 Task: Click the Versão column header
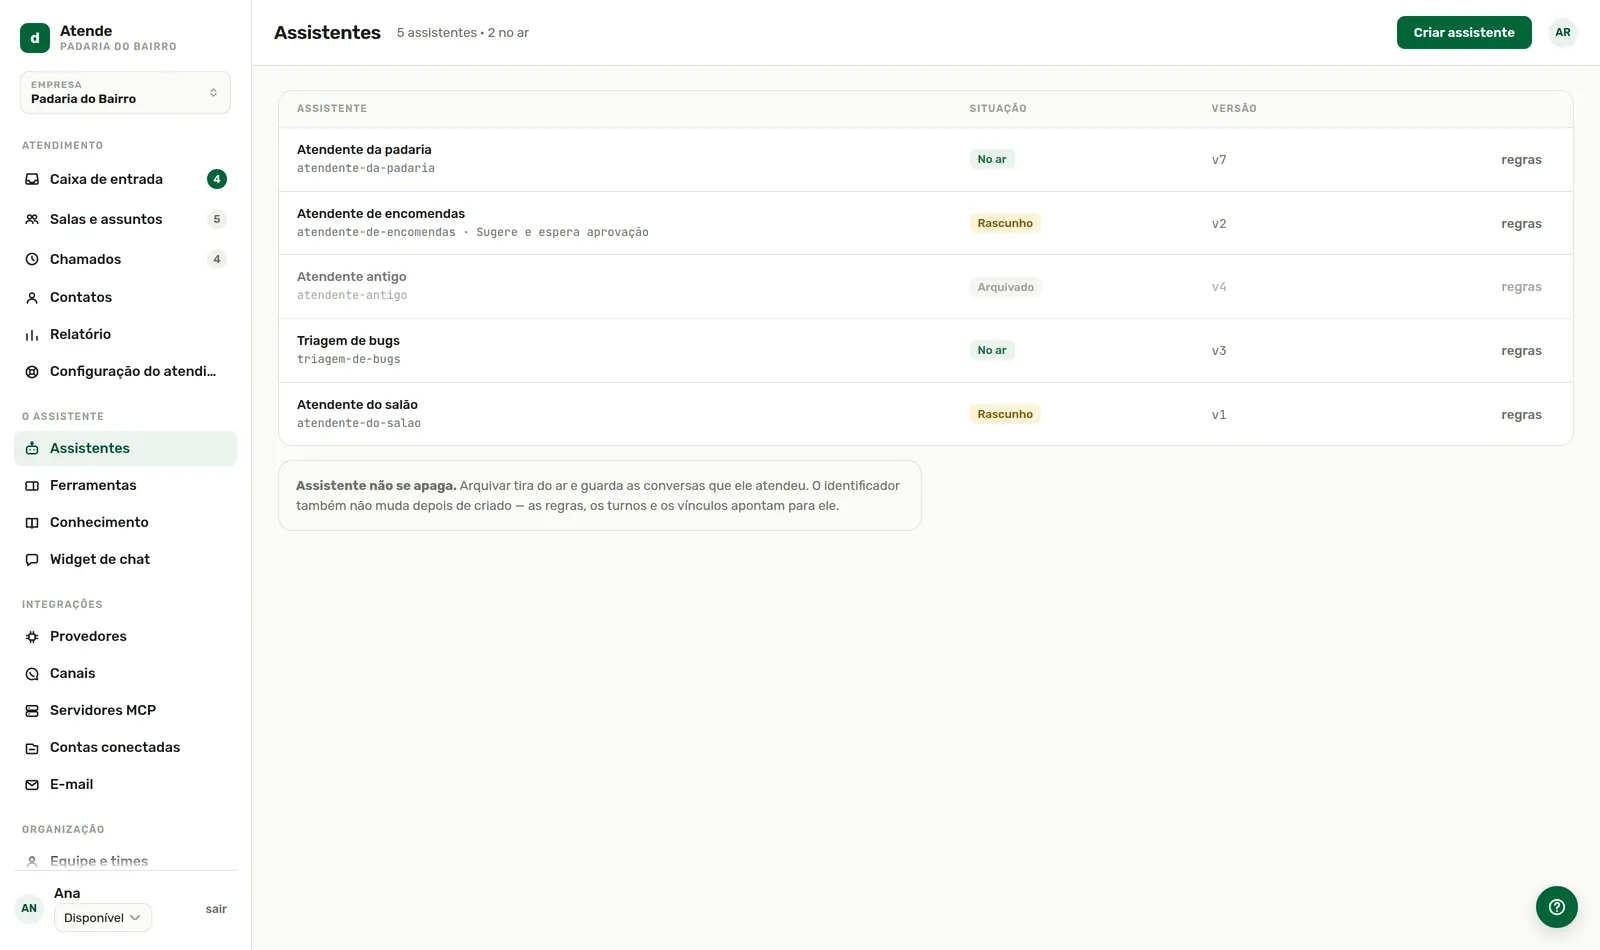(1234, 108)
